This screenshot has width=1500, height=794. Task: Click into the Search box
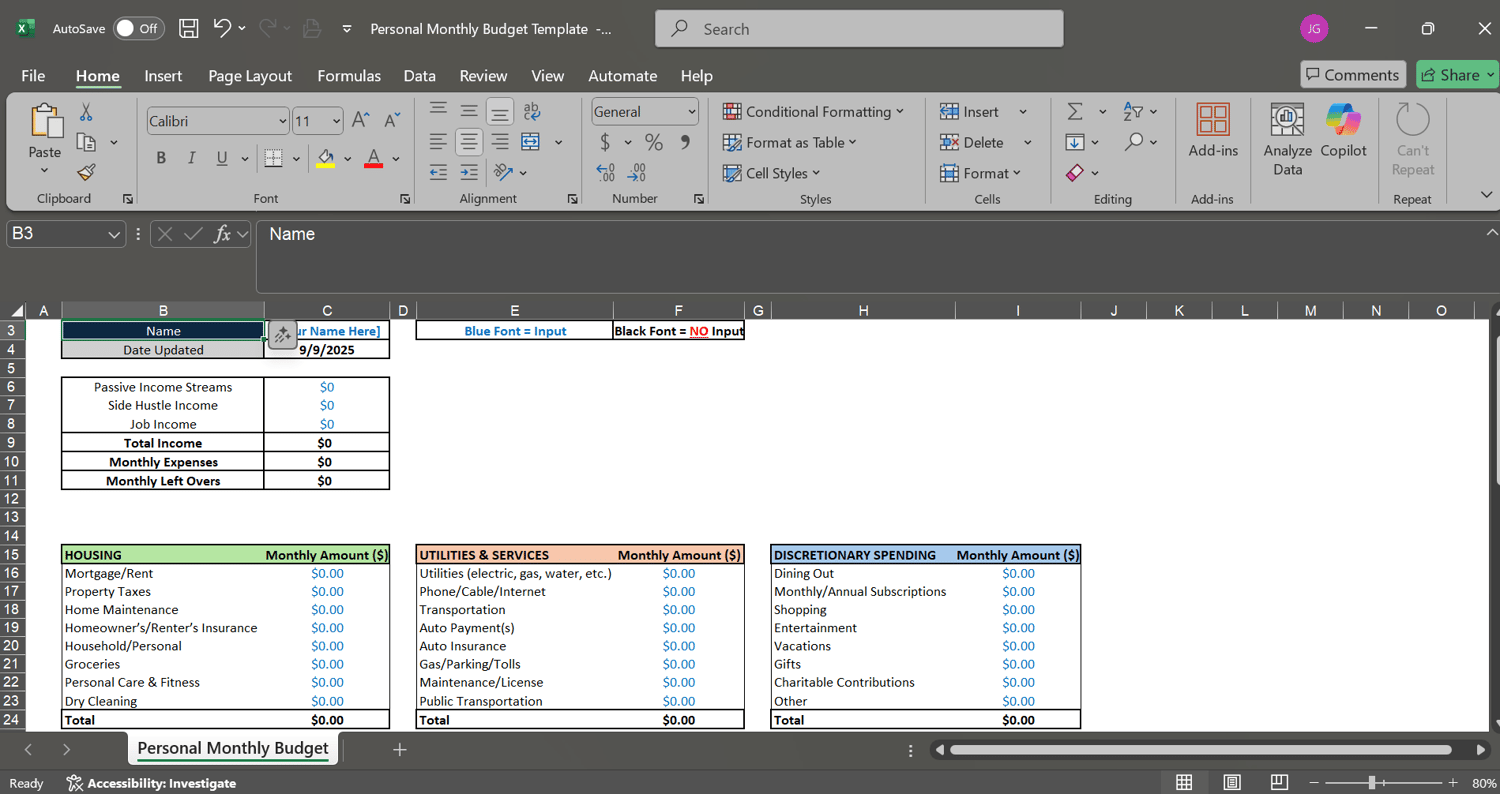(860, 29)
